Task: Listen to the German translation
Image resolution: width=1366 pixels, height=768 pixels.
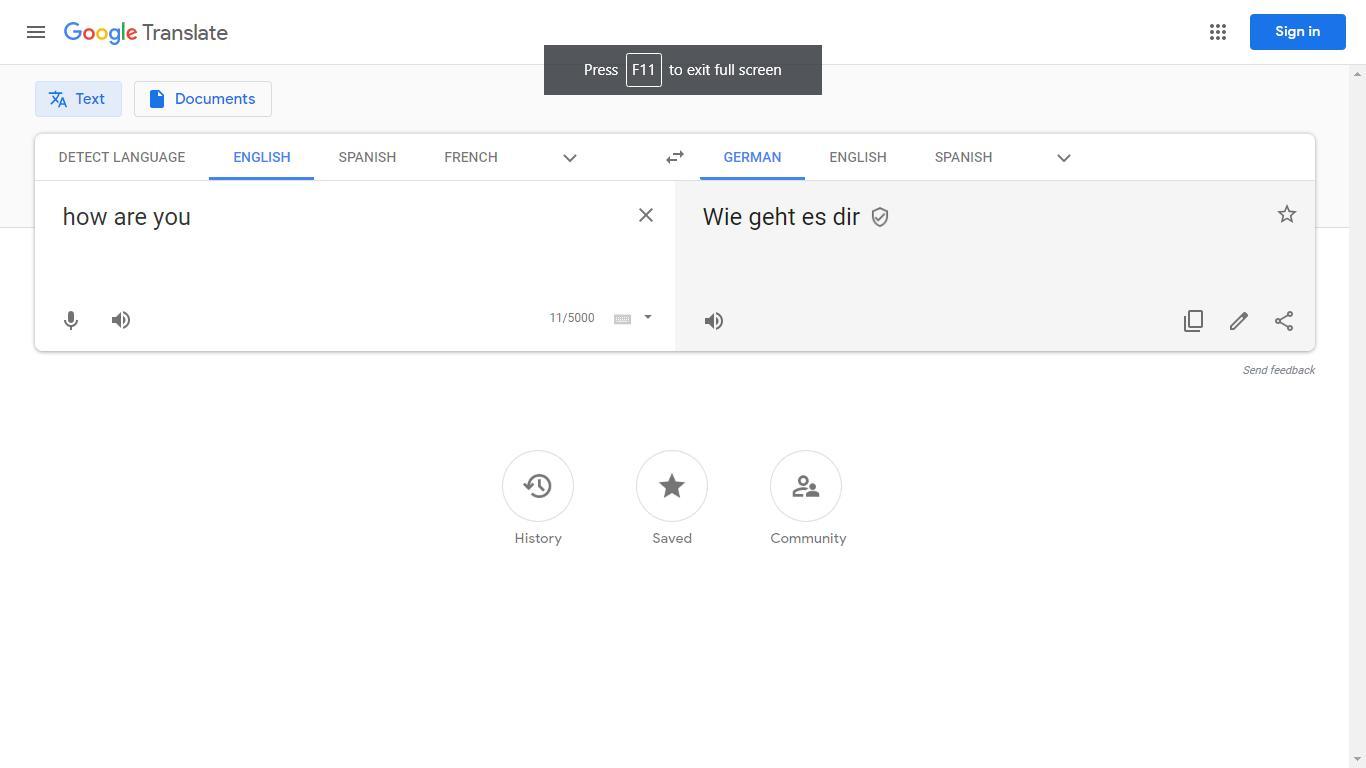Action: click(714, 321)
